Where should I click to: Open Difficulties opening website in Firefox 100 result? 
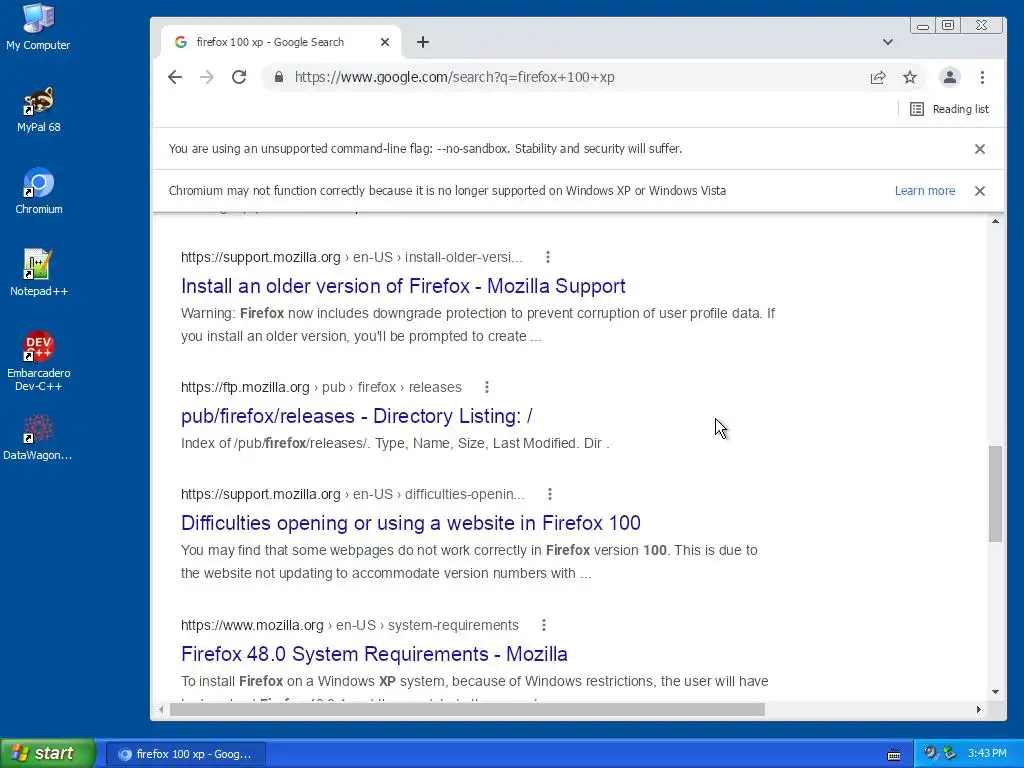pyautogui.click(x=411, y=523)
